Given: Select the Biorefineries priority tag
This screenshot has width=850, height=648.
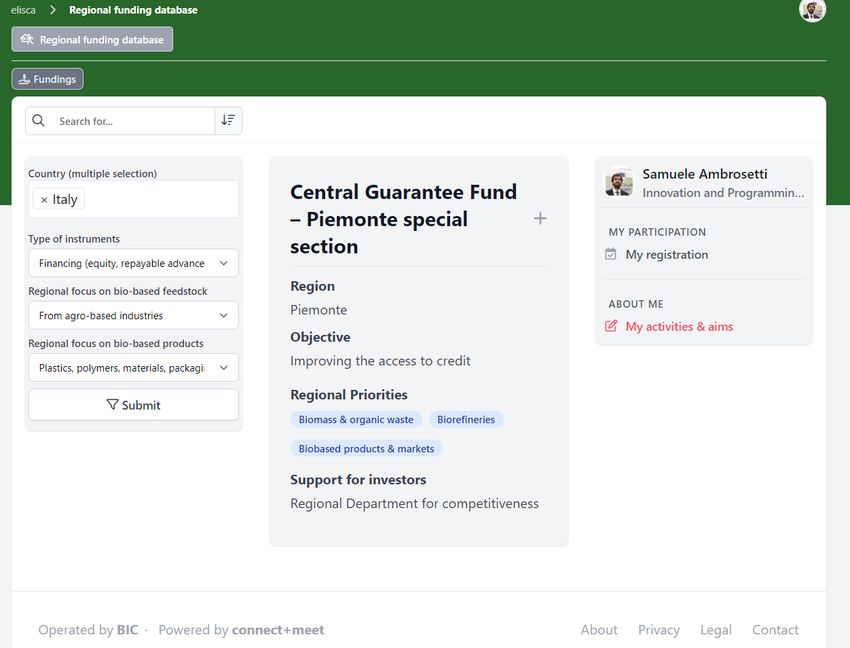Looking at the screenshot, I should pos(466,420).
